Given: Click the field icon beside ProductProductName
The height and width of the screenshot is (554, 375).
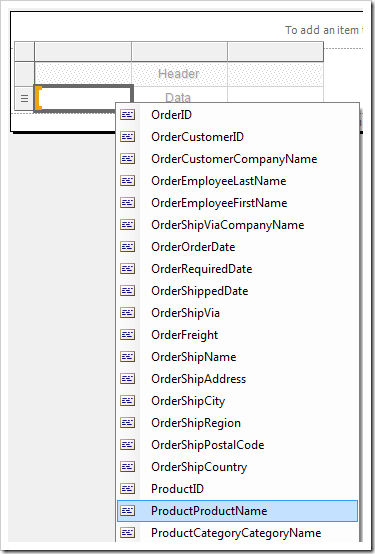Looking at the screenshot, I should click(128, 510).
